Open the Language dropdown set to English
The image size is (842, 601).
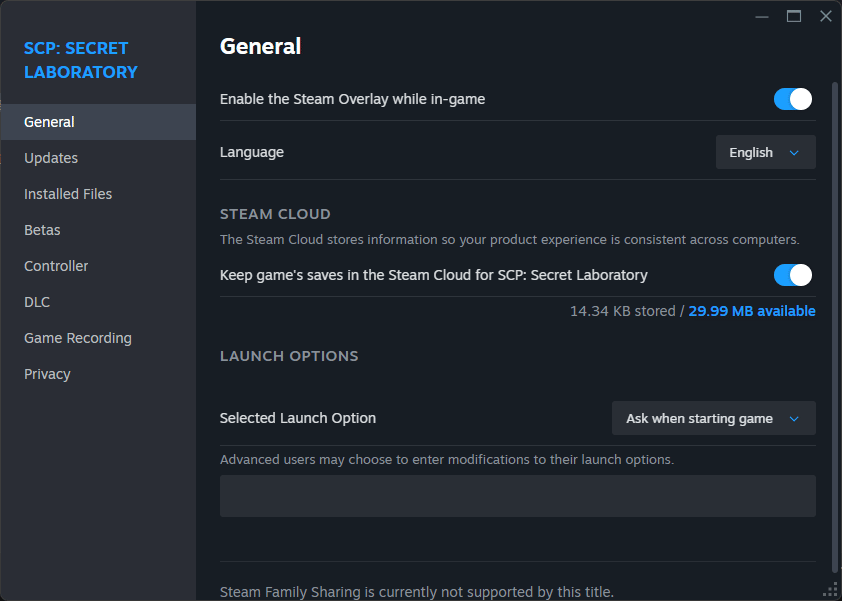(x=765, y=153)
